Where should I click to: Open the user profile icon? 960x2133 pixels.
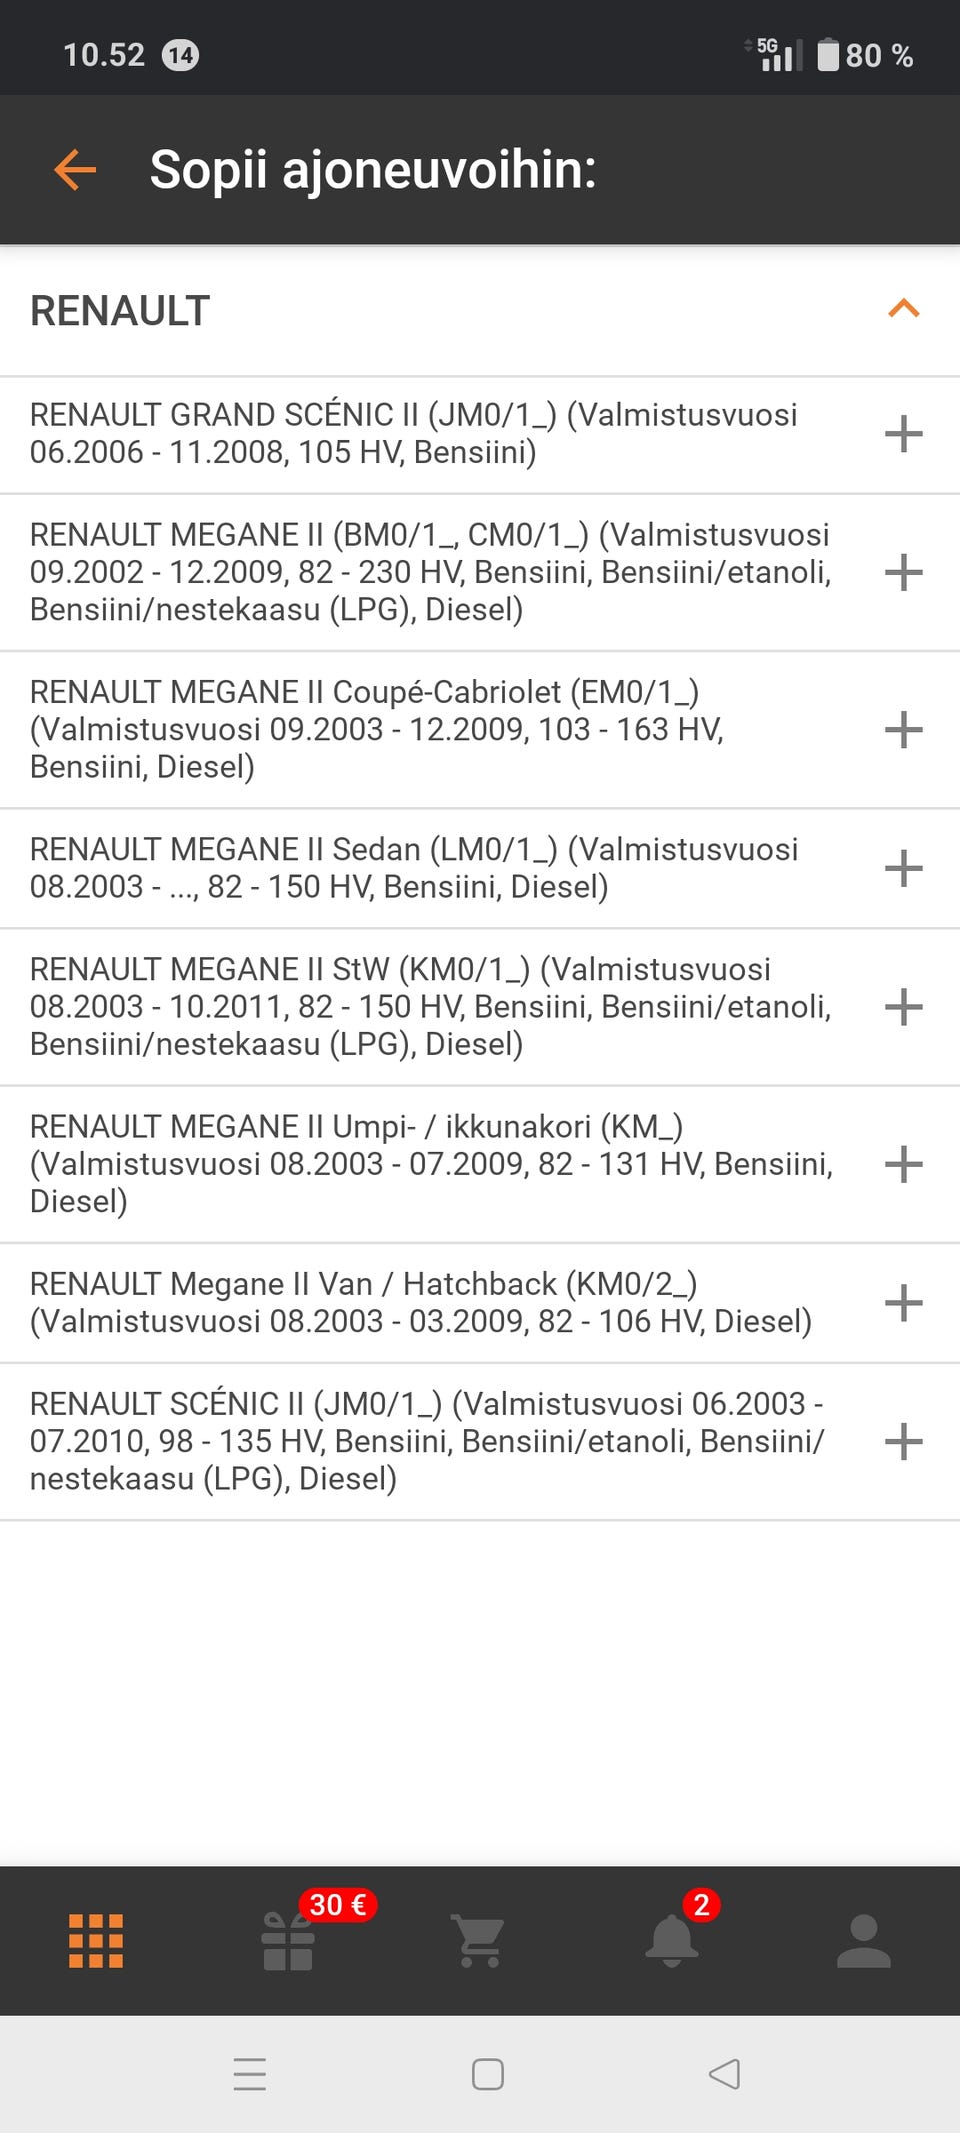(863, 1941)
